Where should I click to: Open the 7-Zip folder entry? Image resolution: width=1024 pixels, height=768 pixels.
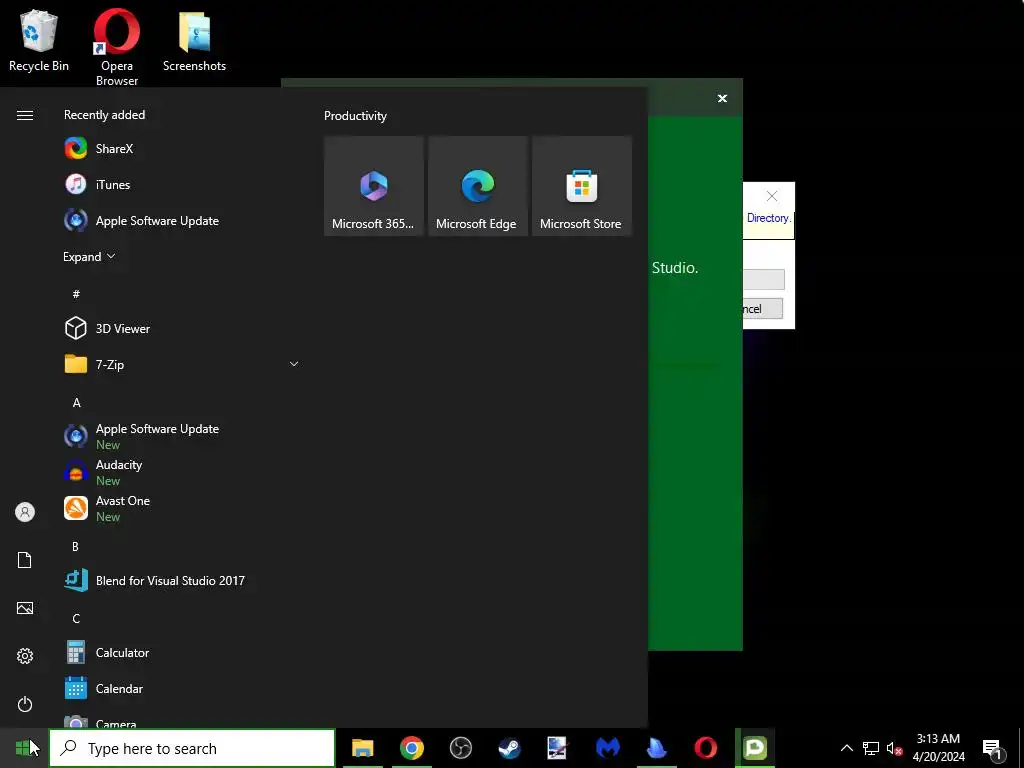(x=181, y=364)
